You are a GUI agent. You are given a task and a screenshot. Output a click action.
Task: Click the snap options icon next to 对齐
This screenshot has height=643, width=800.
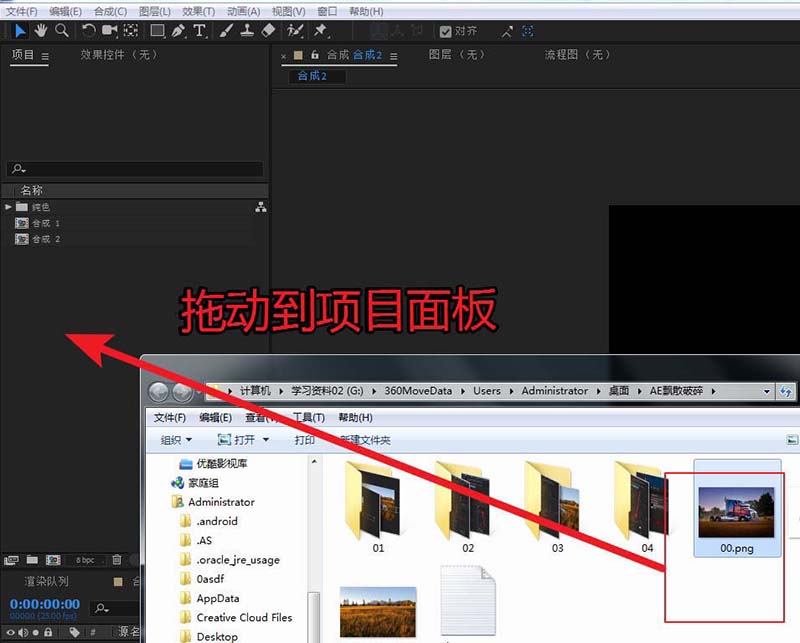507,32
